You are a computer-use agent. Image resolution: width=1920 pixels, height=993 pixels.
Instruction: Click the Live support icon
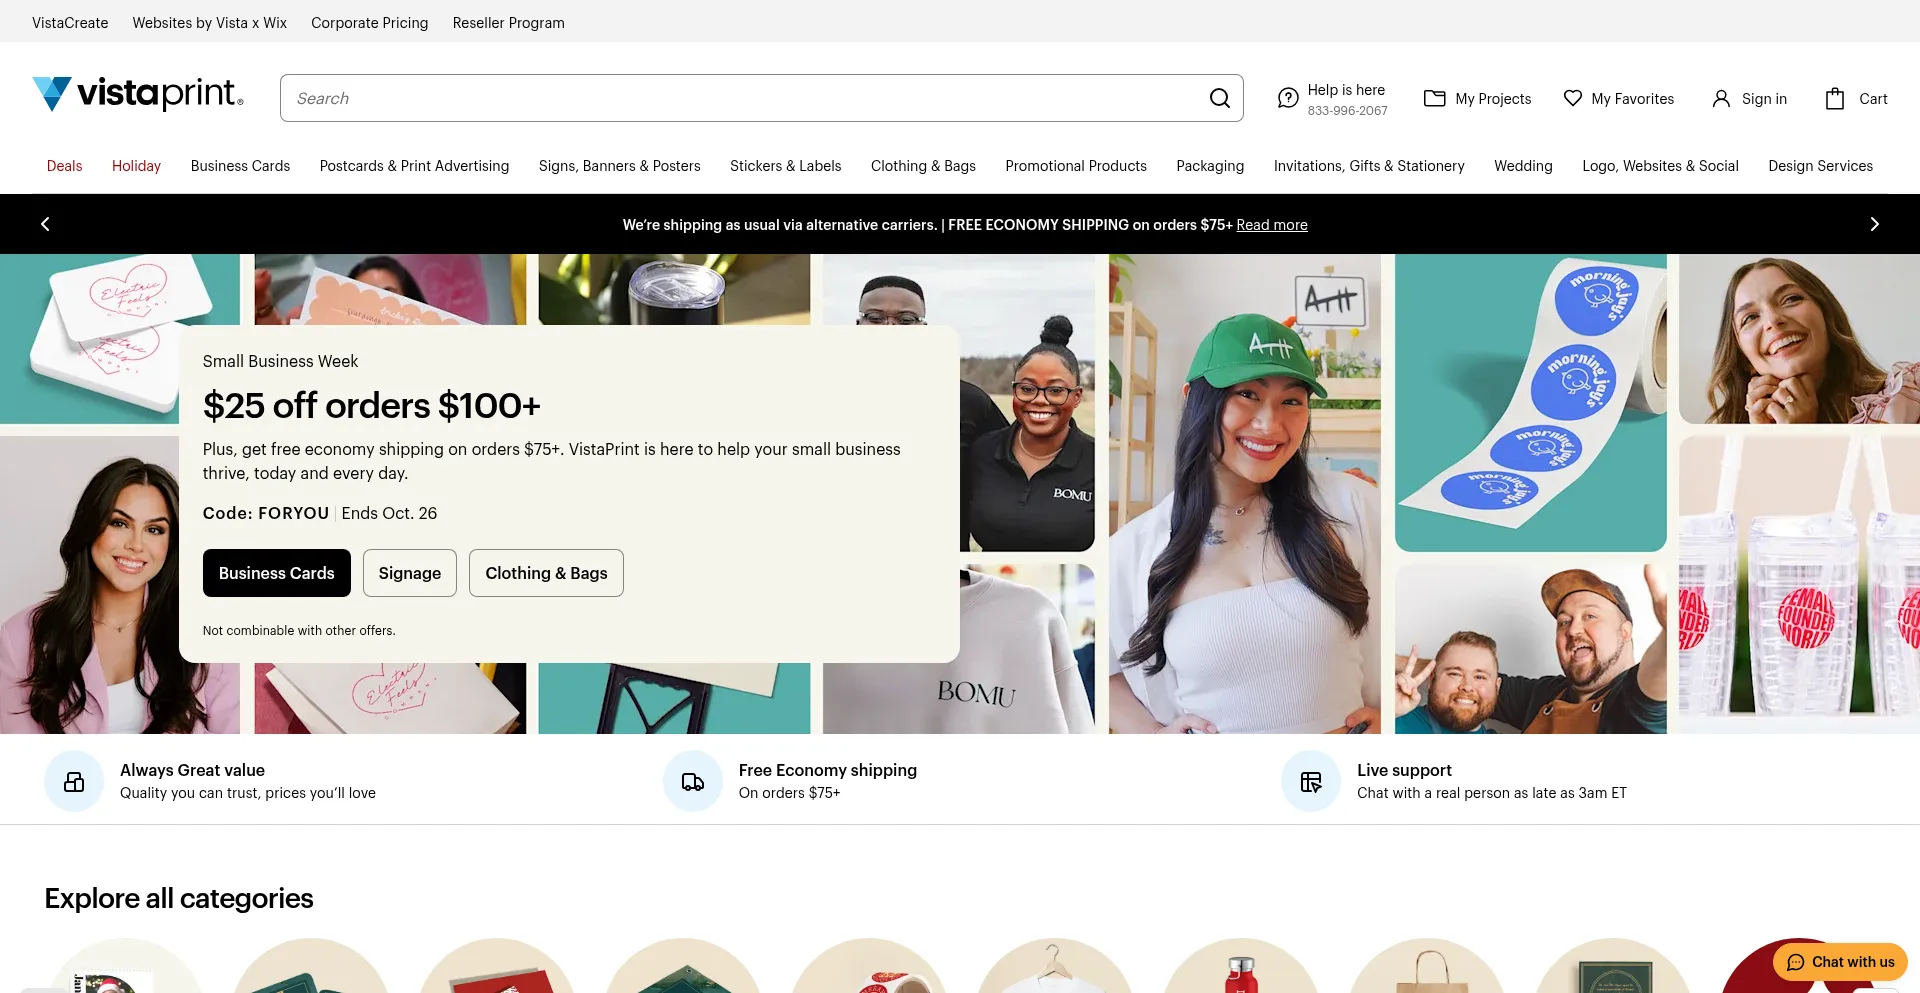click(1310, 781)
